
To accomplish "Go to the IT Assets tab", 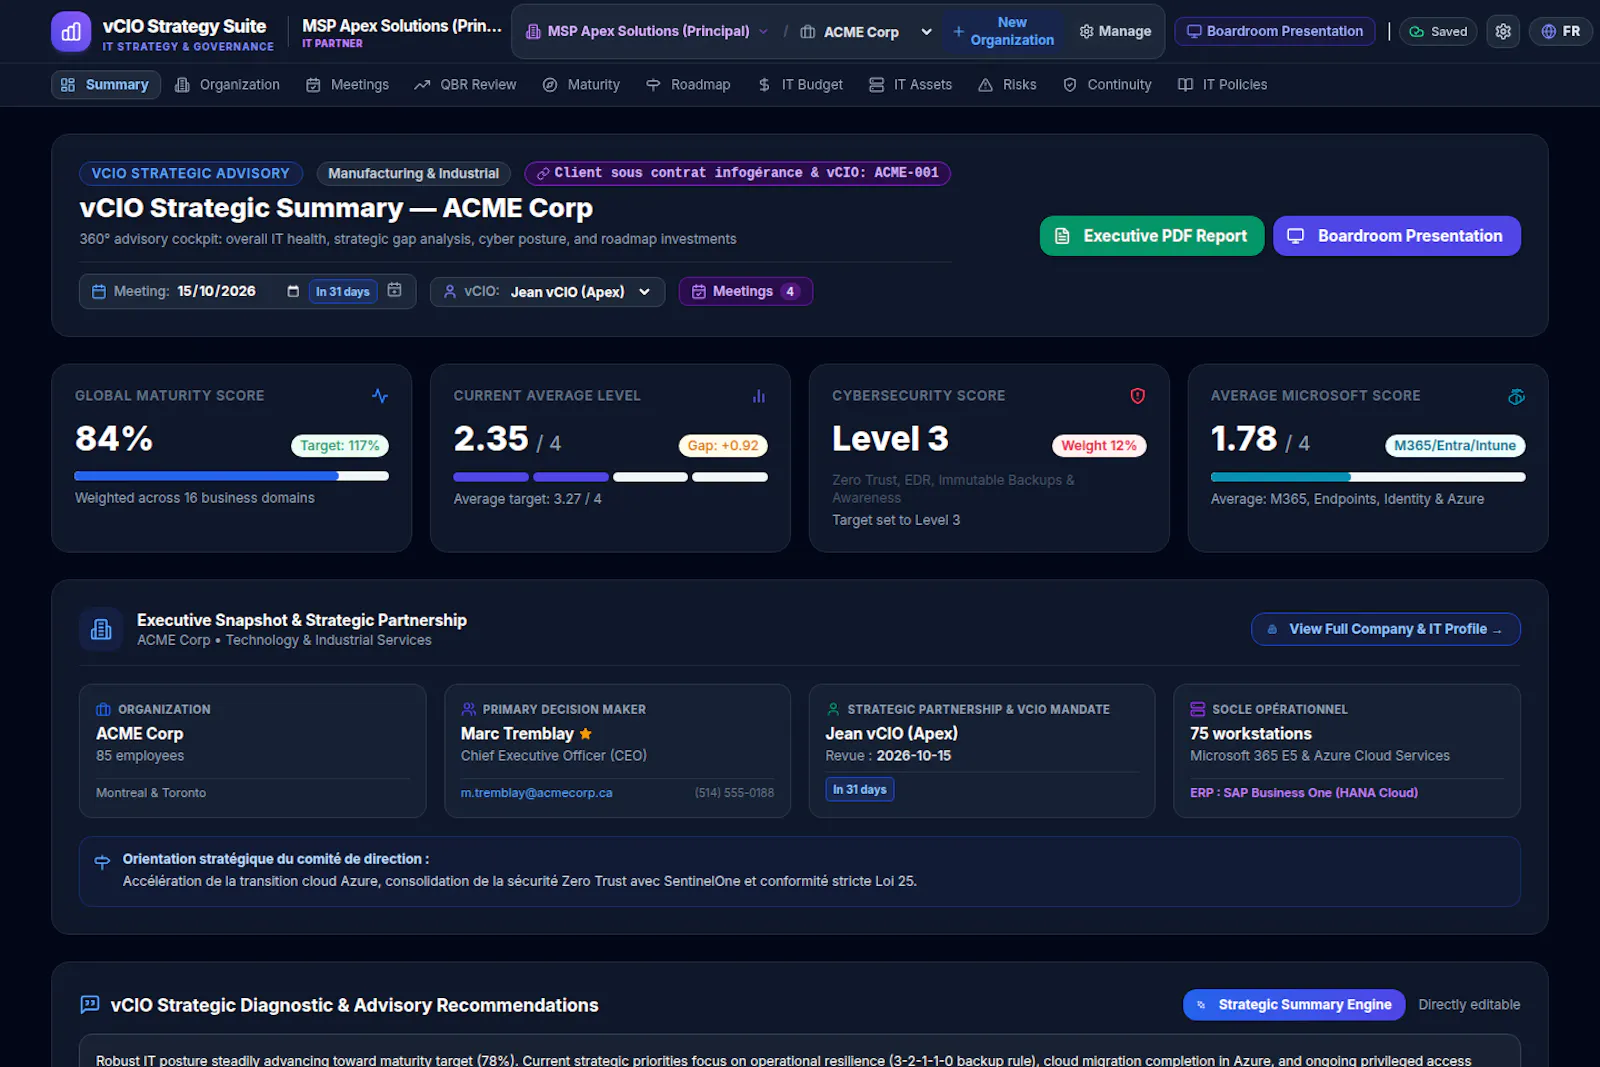I will click(910, 85).
